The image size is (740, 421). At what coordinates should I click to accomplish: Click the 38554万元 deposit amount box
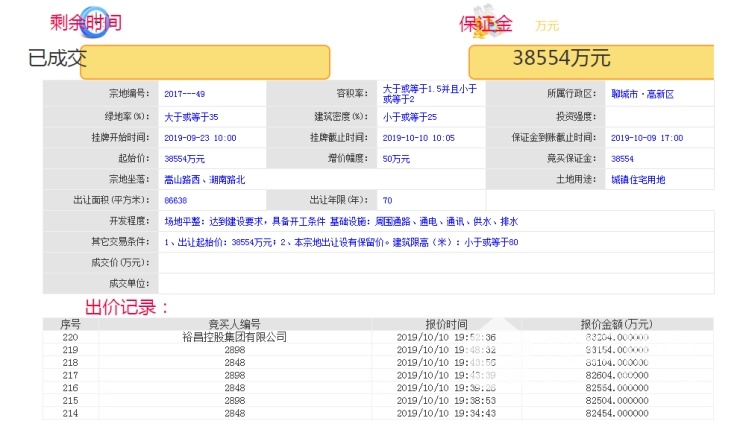[590, 61]
